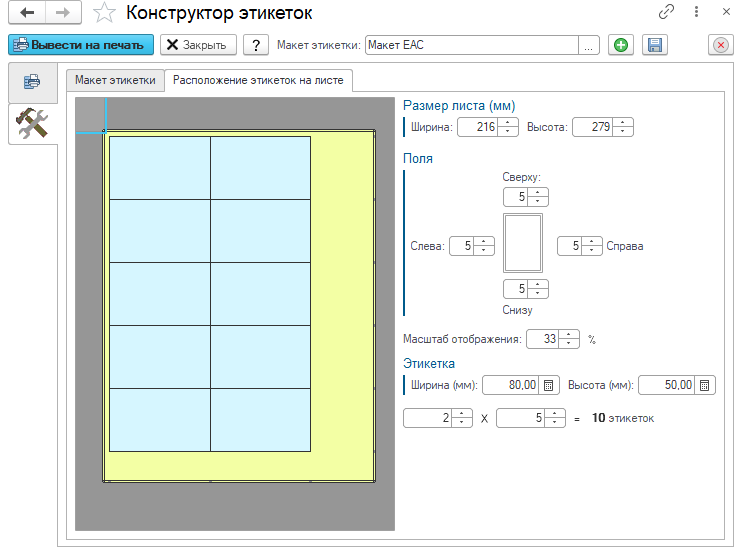This screenshot has width=739, height=548.
Task: Select the hammer and wrench settings tab
Action: [x=32, y=123]
